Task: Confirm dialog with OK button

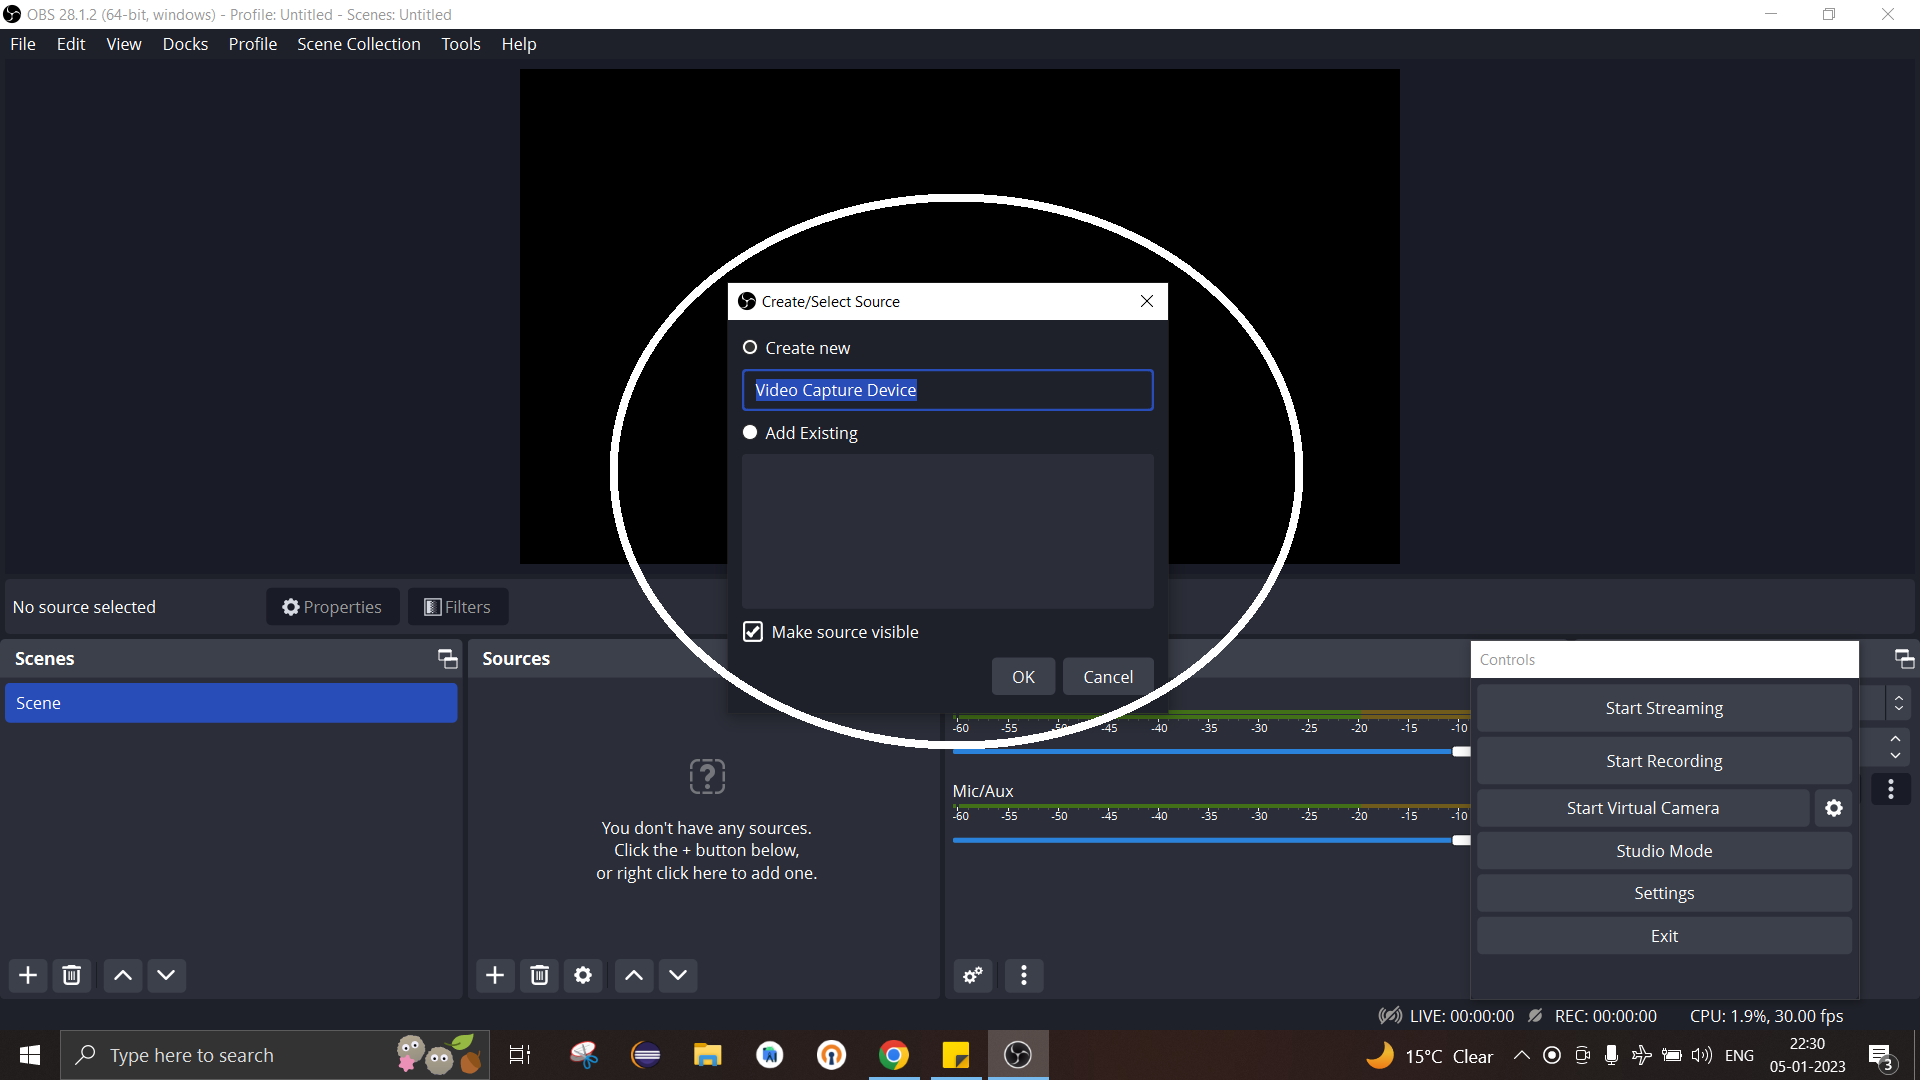Action: pyautogui.click(x=1025, y=678)
